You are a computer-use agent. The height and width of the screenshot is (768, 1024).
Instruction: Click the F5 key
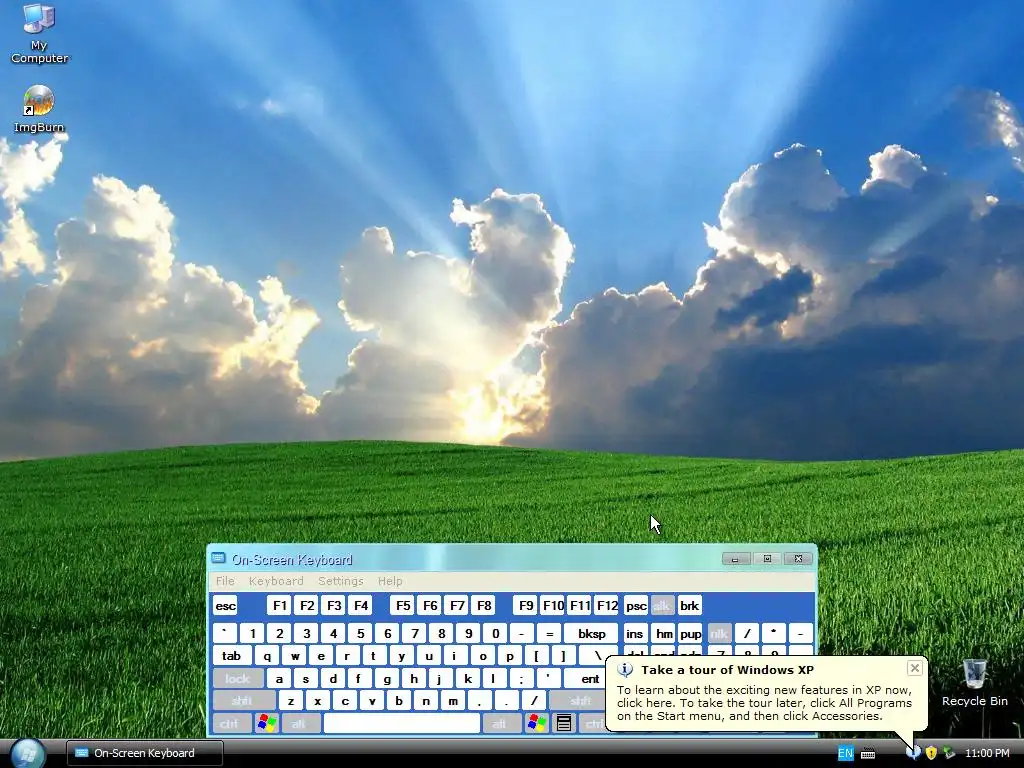click(x=403, y=606)
